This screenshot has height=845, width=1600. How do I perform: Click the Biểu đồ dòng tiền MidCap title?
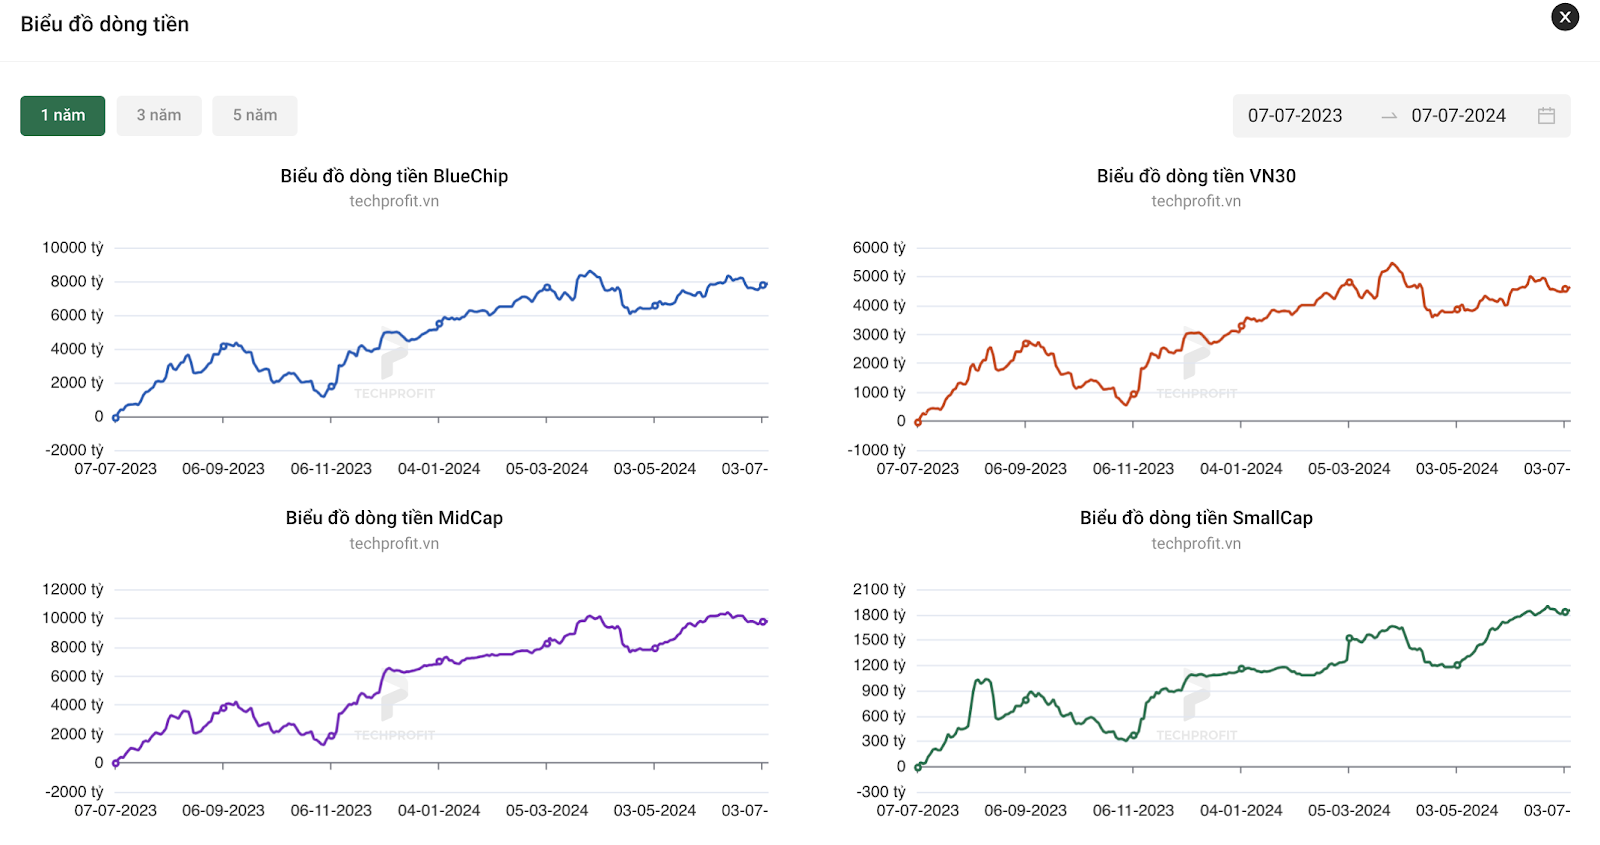(394, 518)
